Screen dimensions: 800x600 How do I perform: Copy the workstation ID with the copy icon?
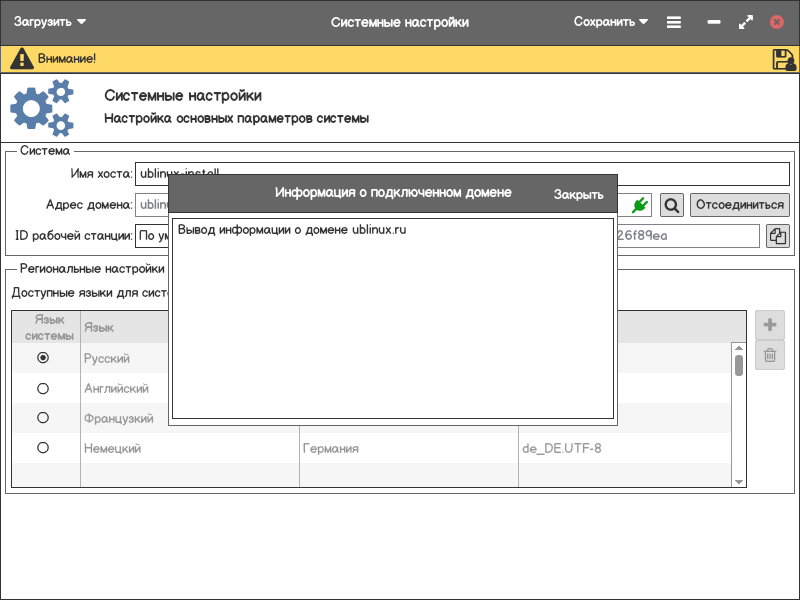click(x=777, y=236)
